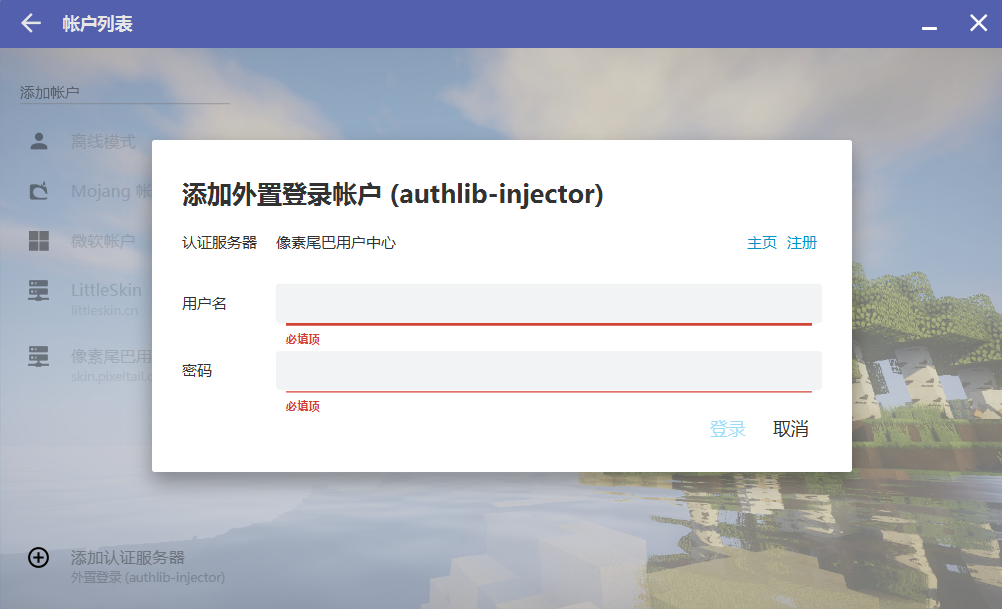
Task: Select the offline mode person icon
Action: [x=39, y=141]
